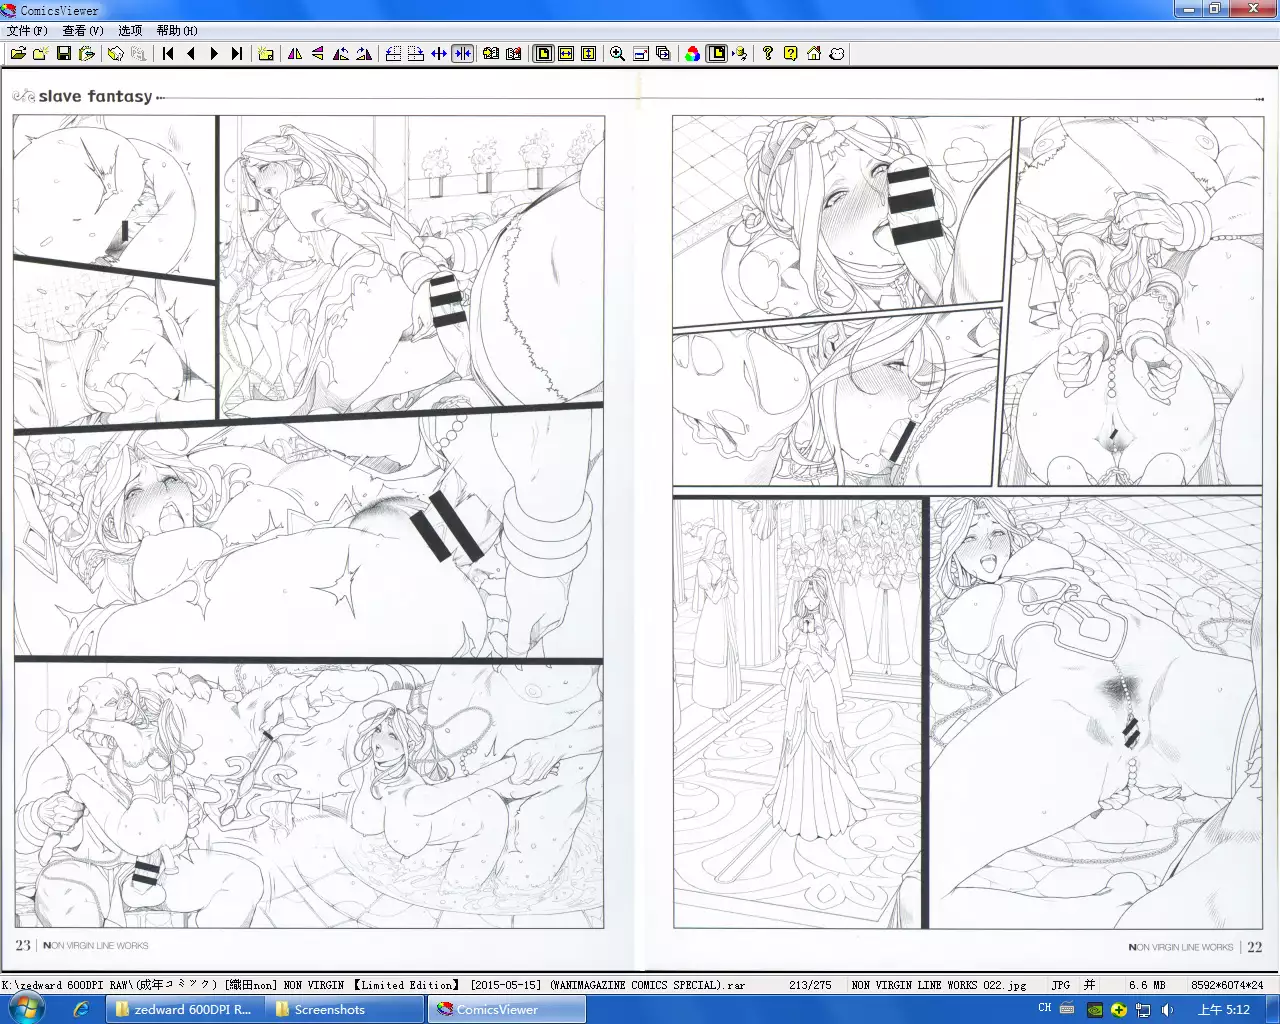Go to the previous page arrow
1280x1024 pixels.
click(191, 54)
